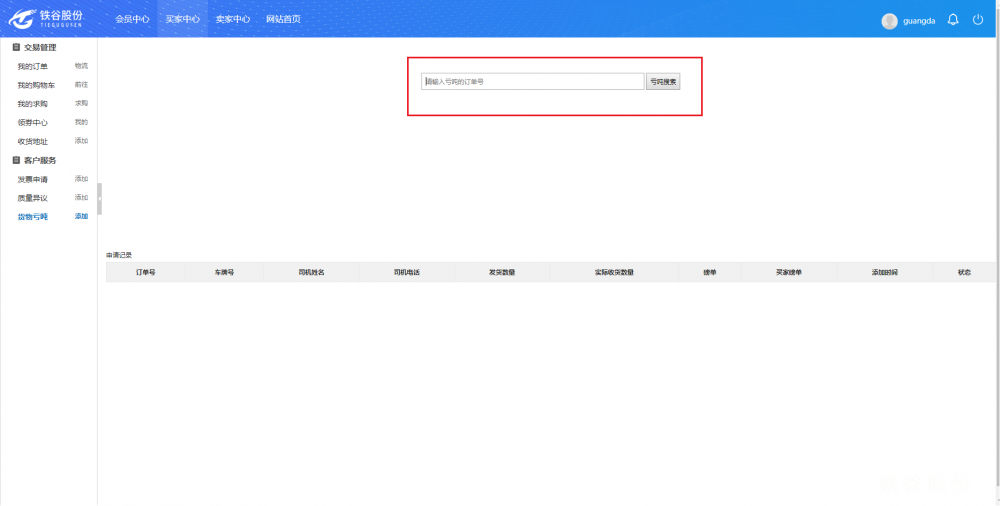Switch to the 买家中心 tab

pos(182,19)
